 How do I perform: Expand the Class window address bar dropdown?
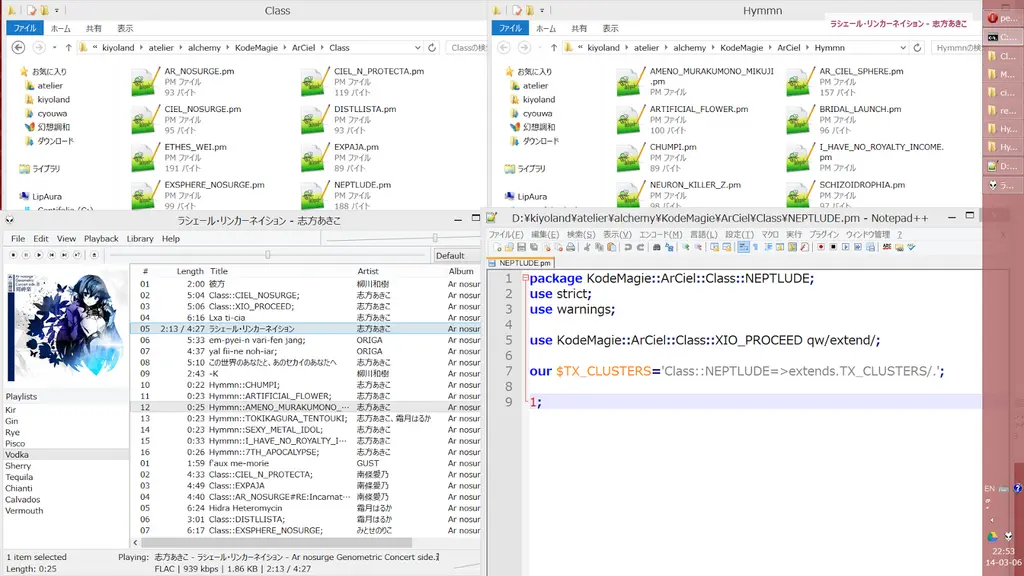coord(417,48)
